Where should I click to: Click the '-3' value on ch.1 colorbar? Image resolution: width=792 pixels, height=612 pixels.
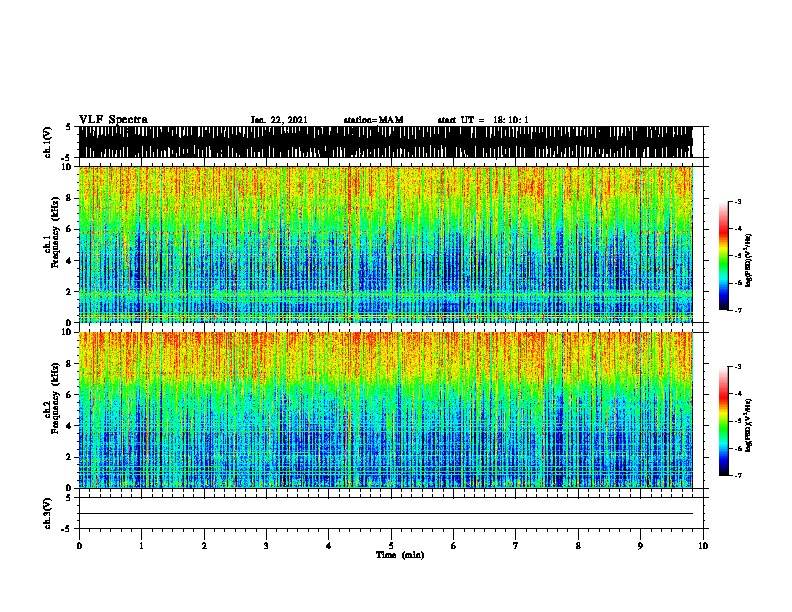coord(738,201)
